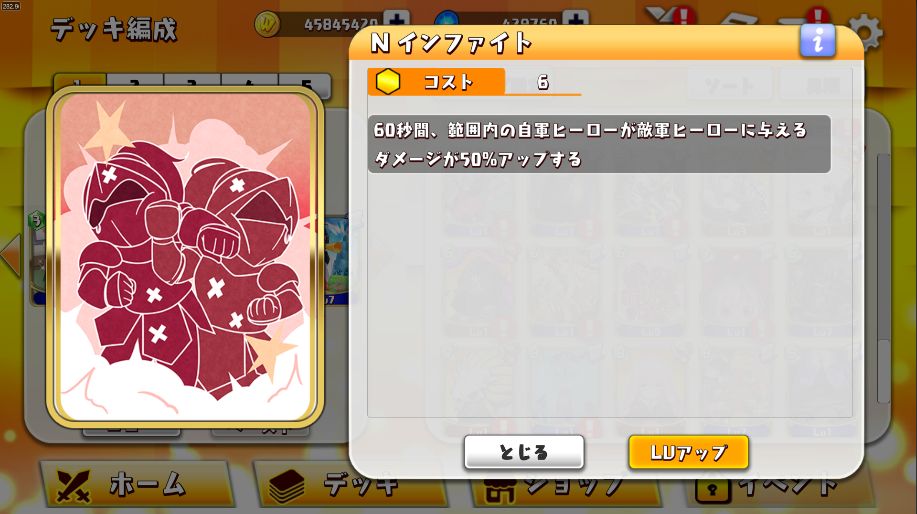The height and width of the screenshot is (514, 917).
Task: Select deck tab number 1
Action: tap(80, 82)
